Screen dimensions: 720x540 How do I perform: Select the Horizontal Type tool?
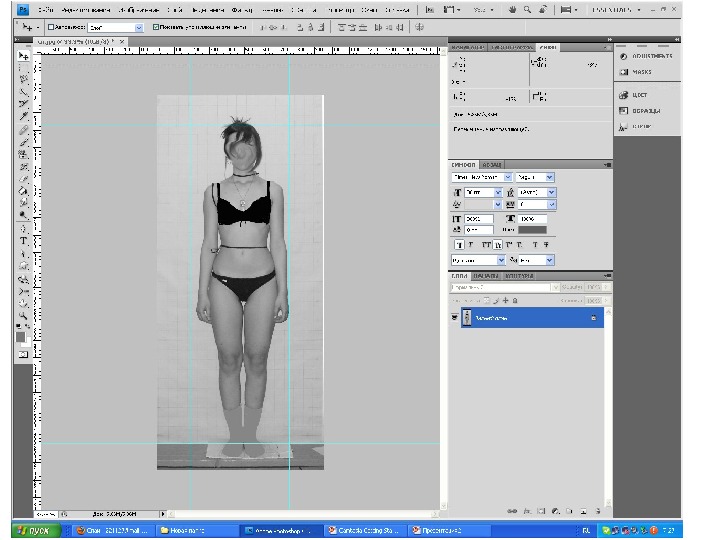(x=23, y=241)
